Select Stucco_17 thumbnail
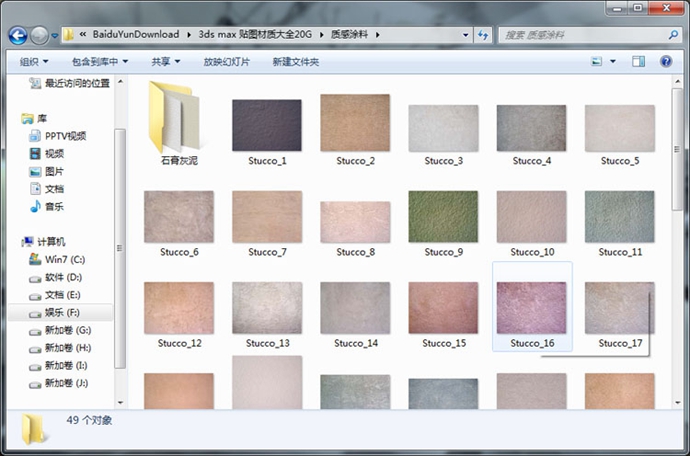 pyautogui.click(x=620, y=308)
